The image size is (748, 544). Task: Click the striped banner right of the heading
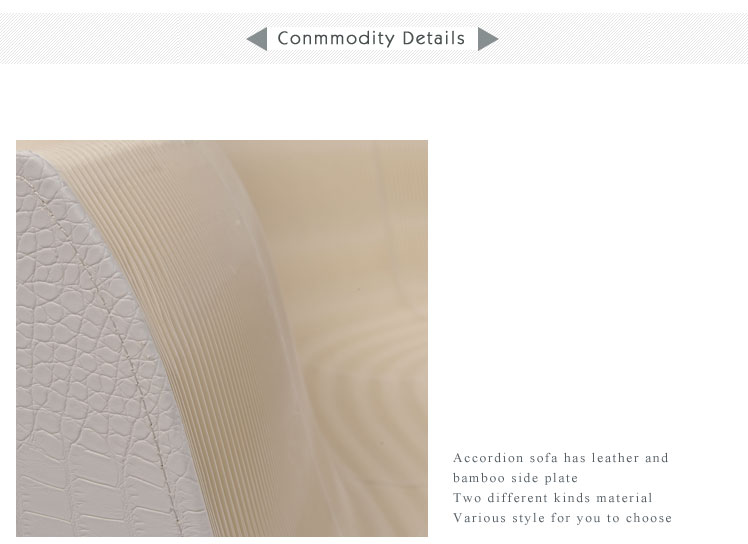pyautogui.click(x=623, y=39)
